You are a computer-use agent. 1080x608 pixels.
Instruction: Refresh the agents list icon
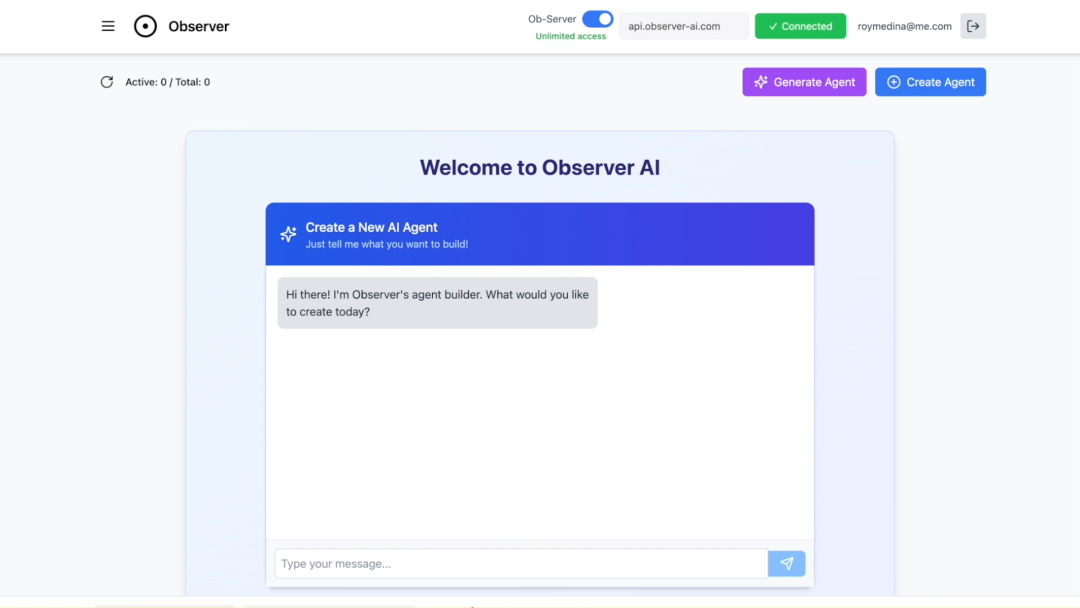pos(107,82)
